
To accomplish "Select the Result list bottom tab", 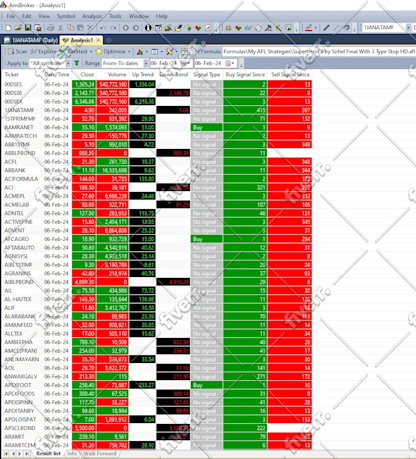I will 48,454.
